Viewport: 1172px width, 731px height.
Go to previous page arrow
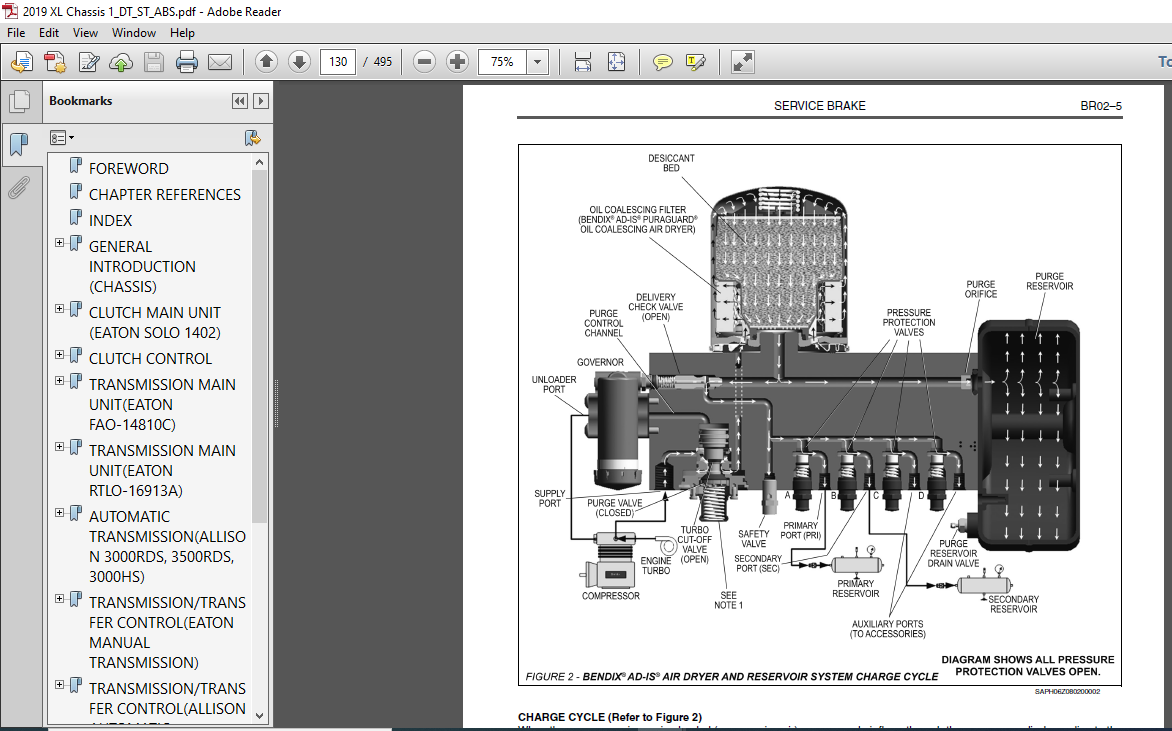pos(266,61)
